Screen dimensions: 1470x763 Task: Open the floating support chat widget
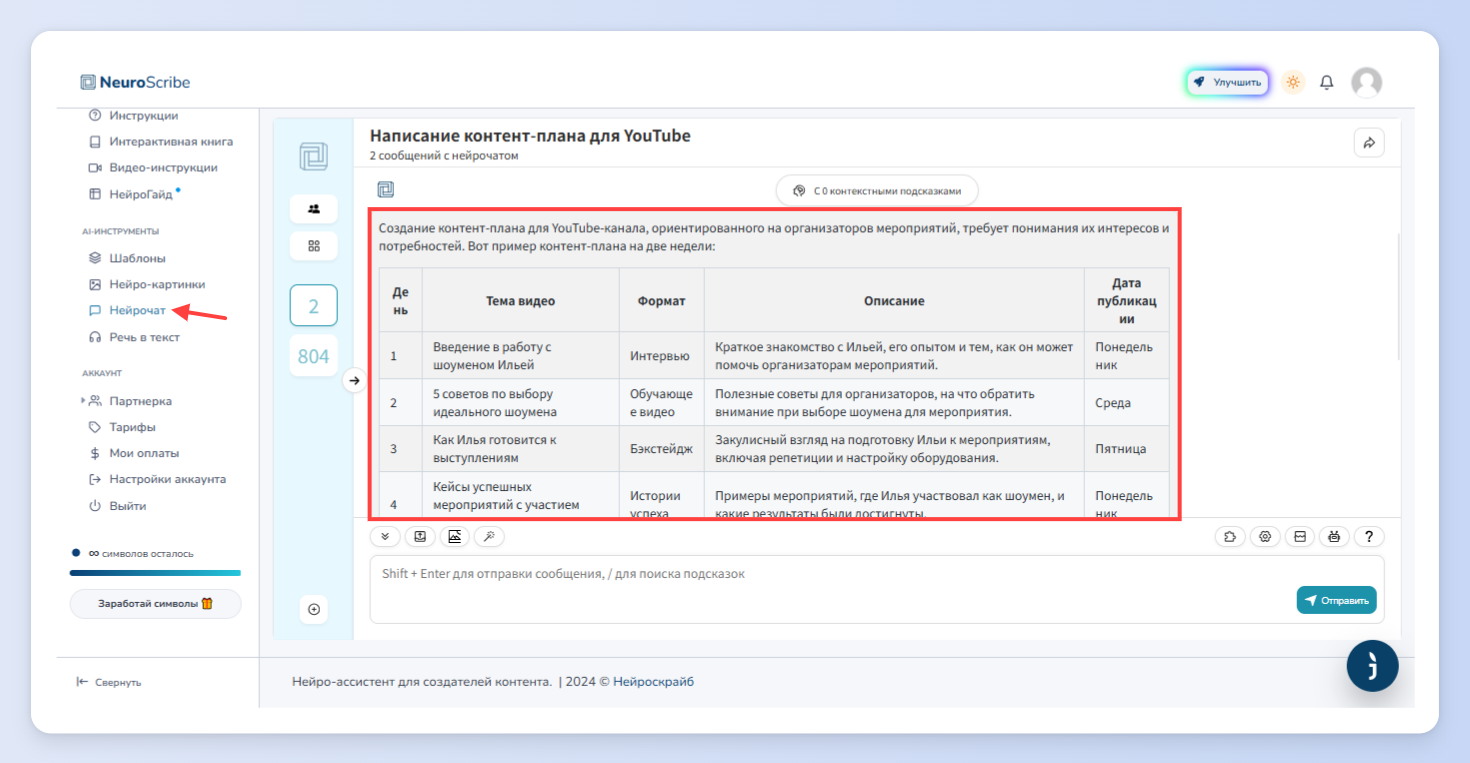pos(1372,666)
